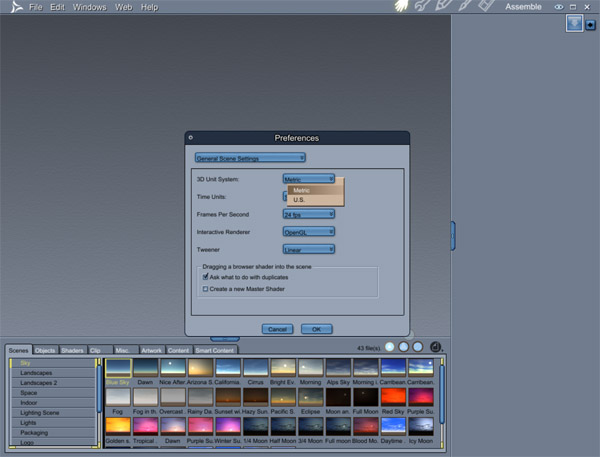The width and height of the screenshot is (600, 457).
Task: Cancel the Preferences dialog
Action: tap(277, 329)
